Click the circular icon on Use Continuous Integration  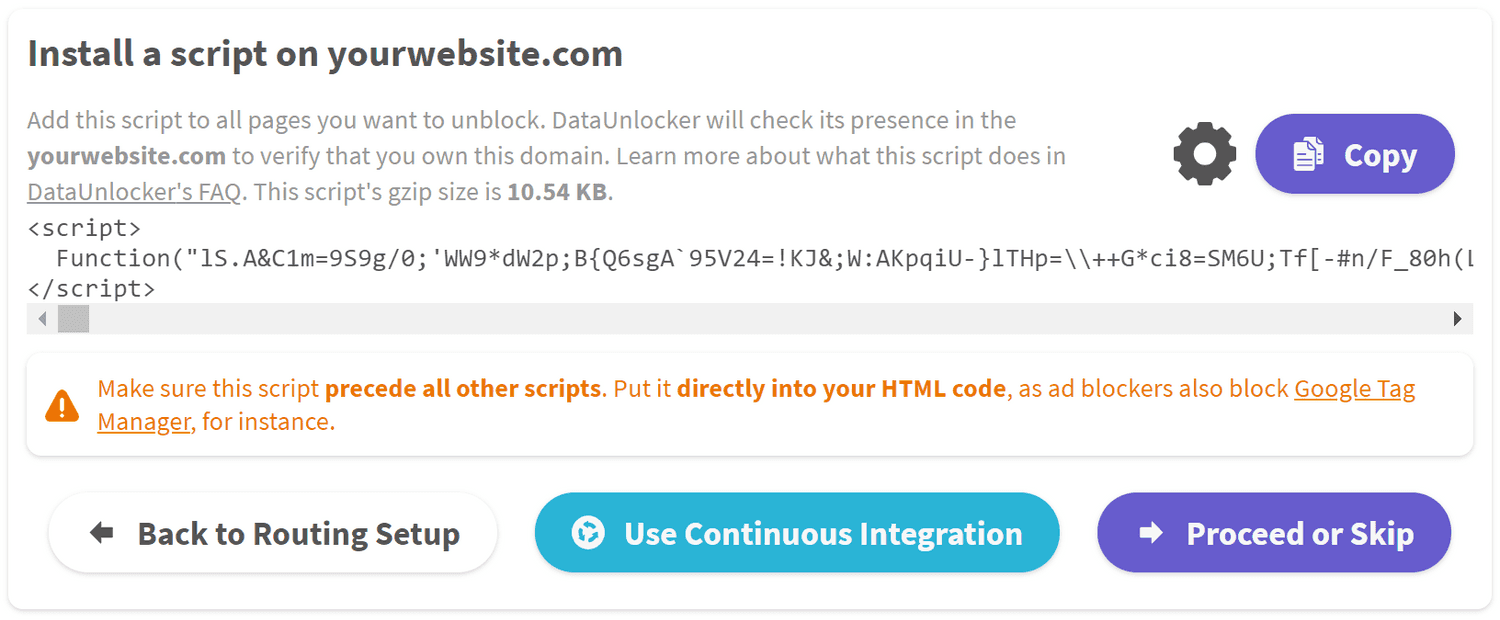point(590,533)
